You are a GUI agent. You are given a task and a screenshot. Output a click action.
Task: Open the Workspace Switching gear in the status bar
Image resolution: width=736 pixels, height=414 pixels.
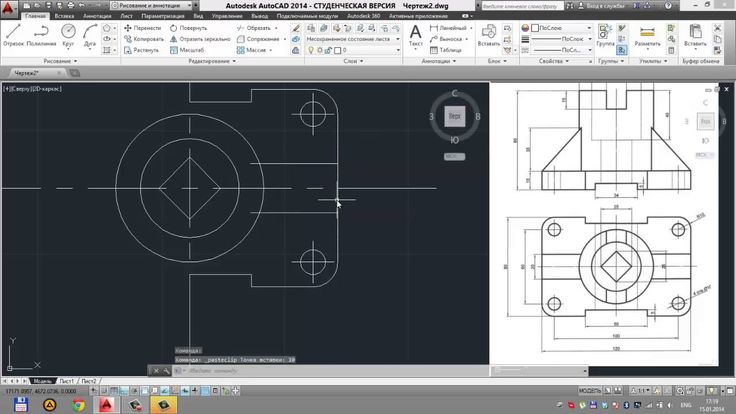tap(680, 391)
